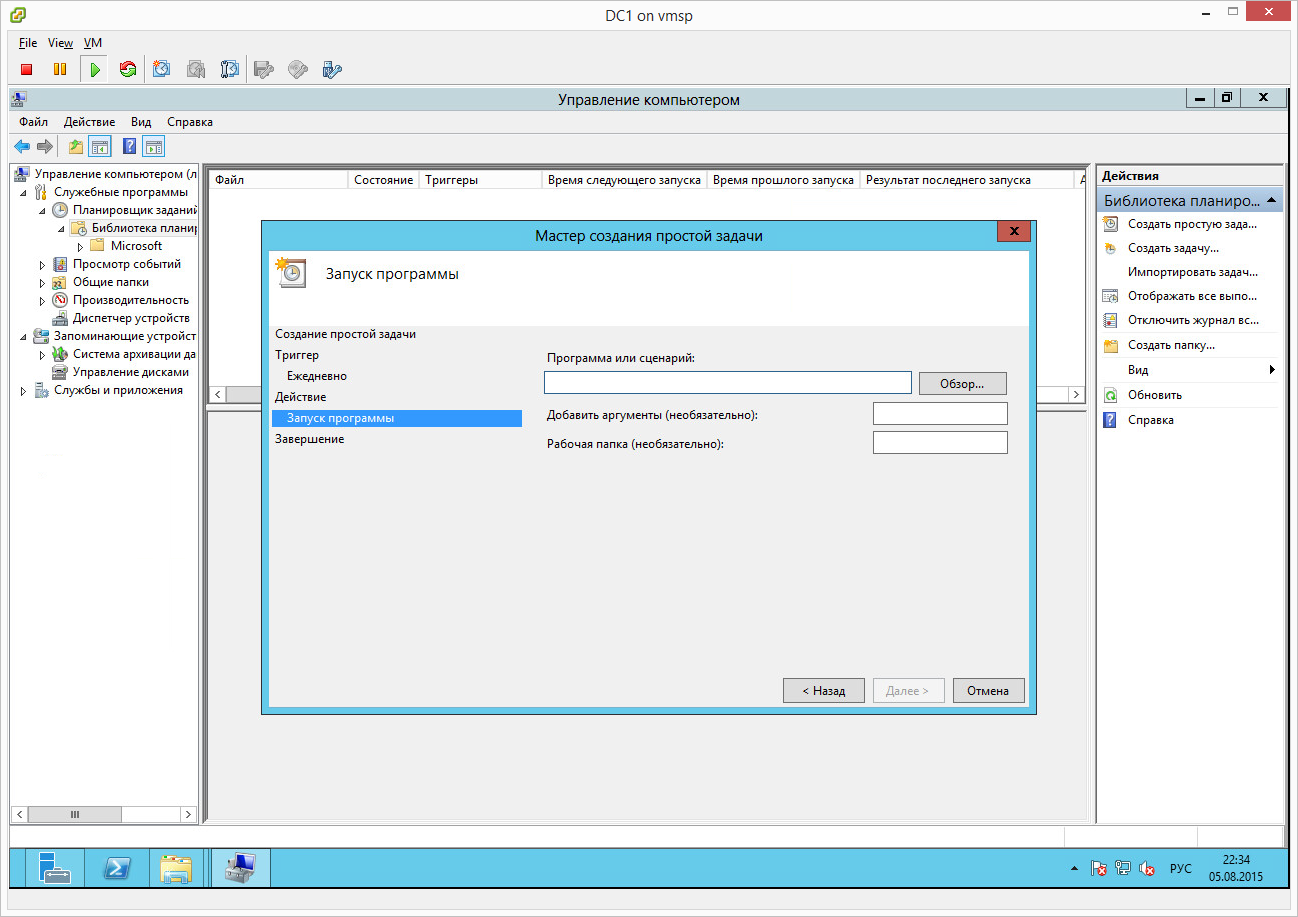
Task: Click the network tray icon
Action: click(x=1123, y=868)
